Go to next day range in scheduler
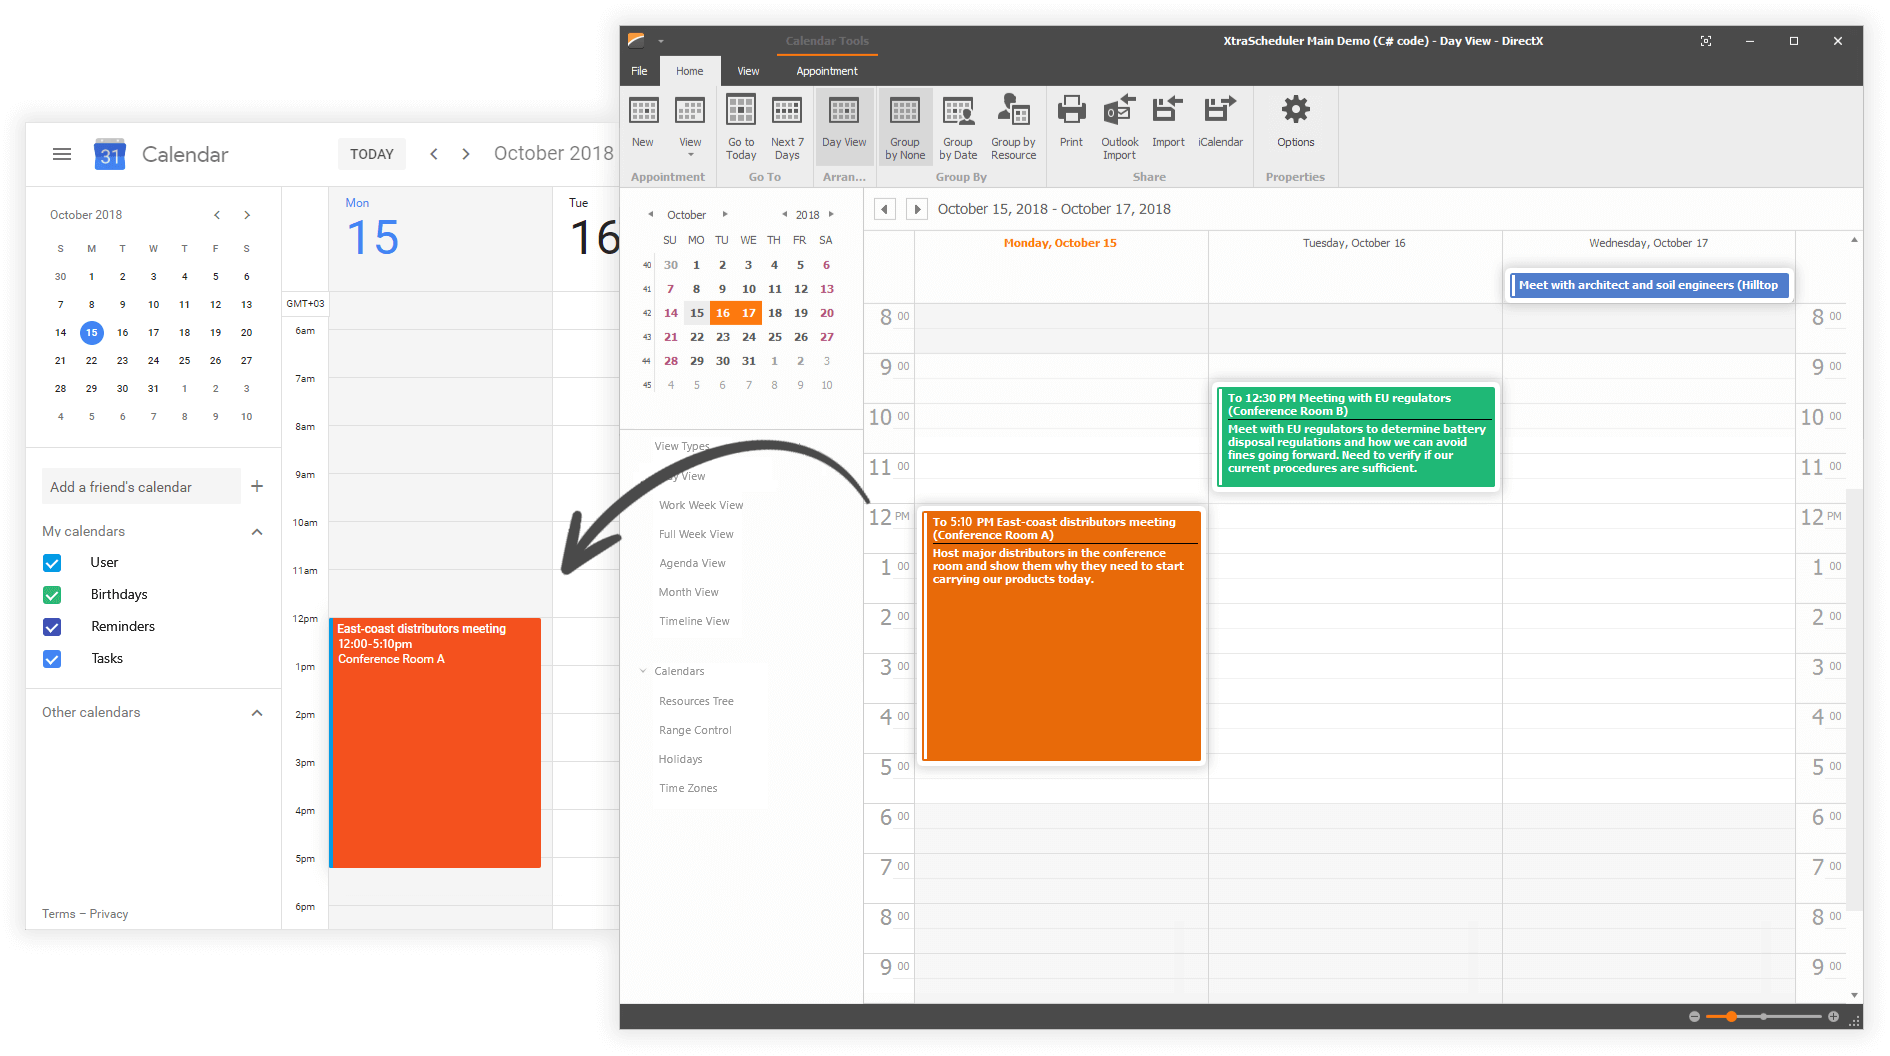Screen dimensions: 1890x1056 tap(916, 209)
